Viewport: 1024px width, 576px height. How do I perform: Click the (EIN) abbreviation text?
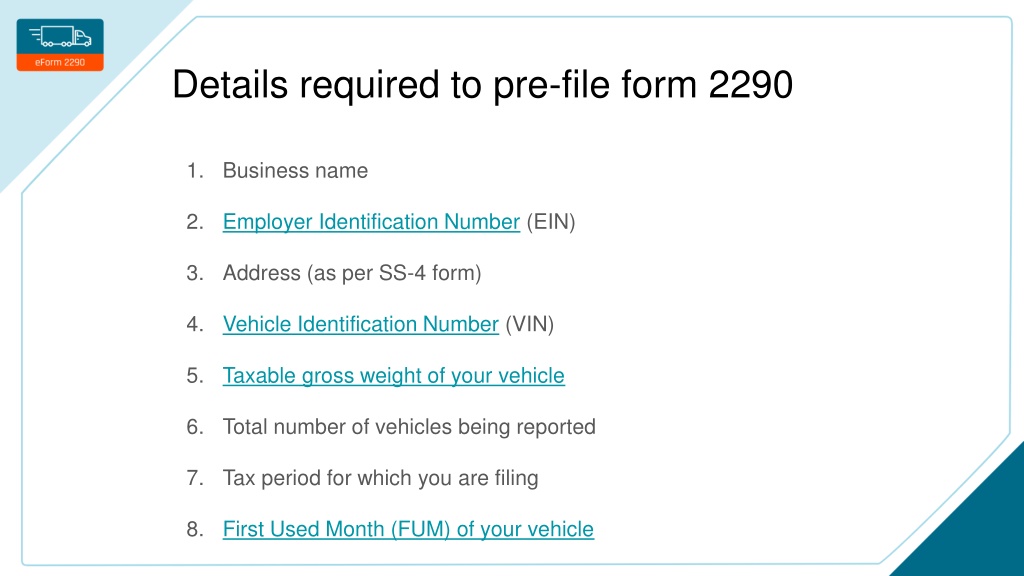click(551, 222)
